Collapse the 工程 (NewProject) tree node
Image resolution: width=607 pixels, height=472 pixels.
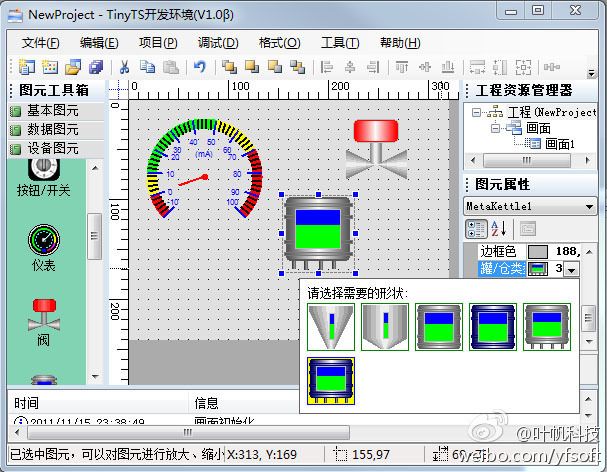tap(477, 113)
